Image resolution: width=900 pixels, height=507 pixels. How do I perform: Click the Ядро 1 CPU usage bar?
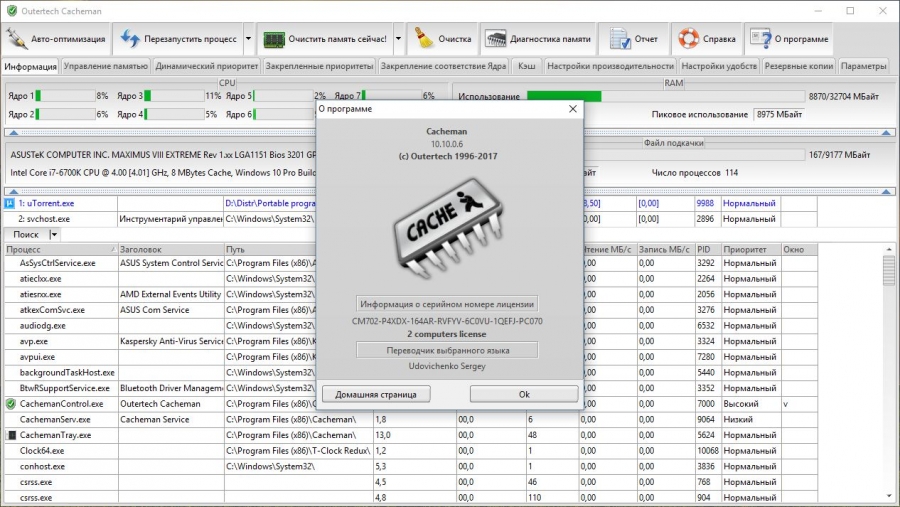coord(65,96)
